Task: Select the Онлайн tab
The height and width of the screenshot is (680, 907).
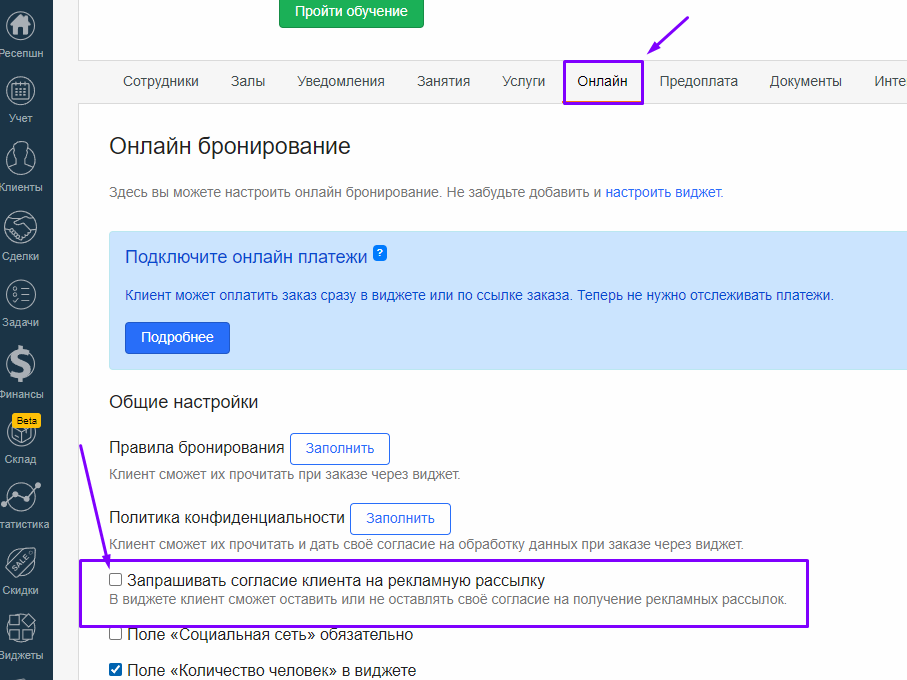Action: (602, 82)
